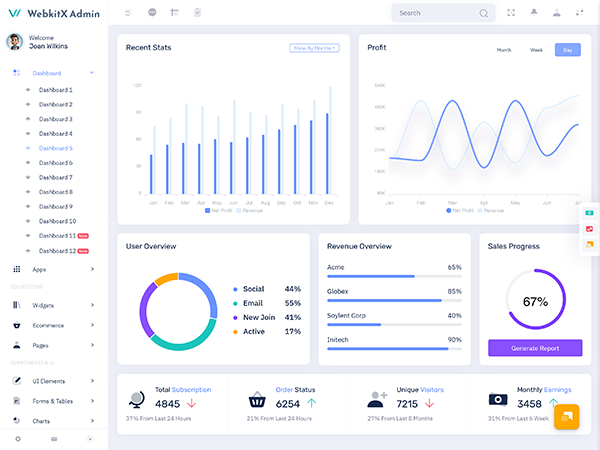Click the WebkitX Admin logo
The height and width of the screenshot is (450, 600).
[x=52, y=12]
